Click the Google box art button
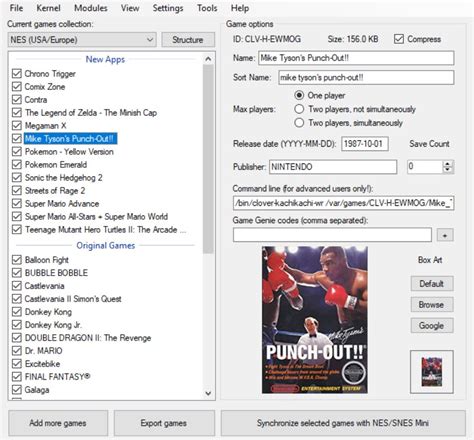 click(x=432, y=325)
